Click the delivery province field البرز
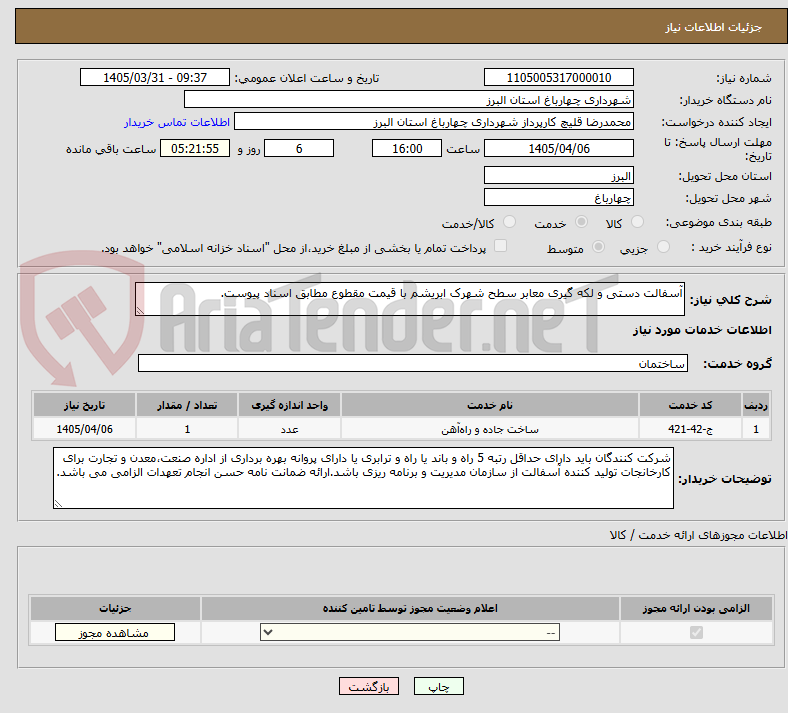This screenshot has height=713, width=788. (x=559, y=175)
